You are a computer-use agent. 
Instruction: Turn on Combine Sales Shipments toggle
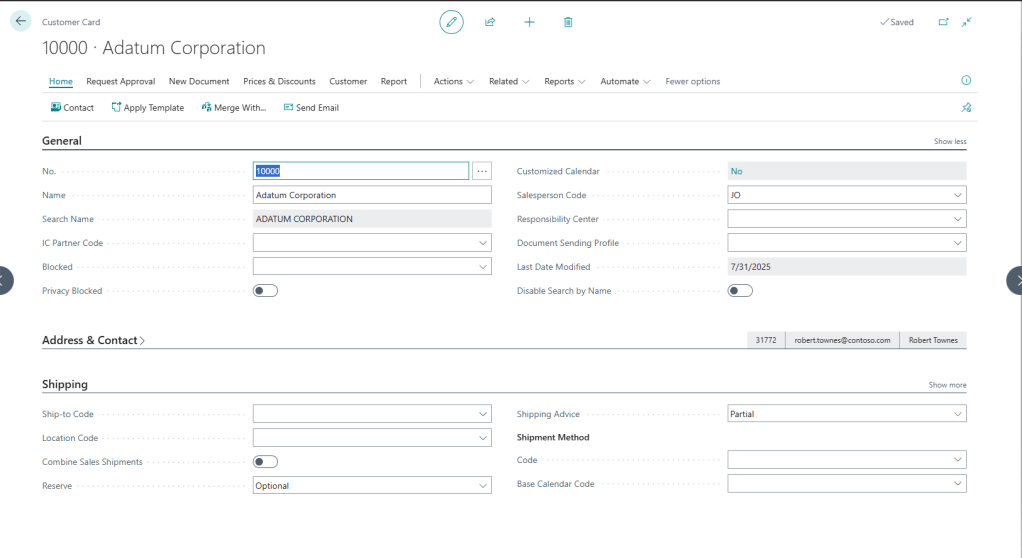point(265,462)
